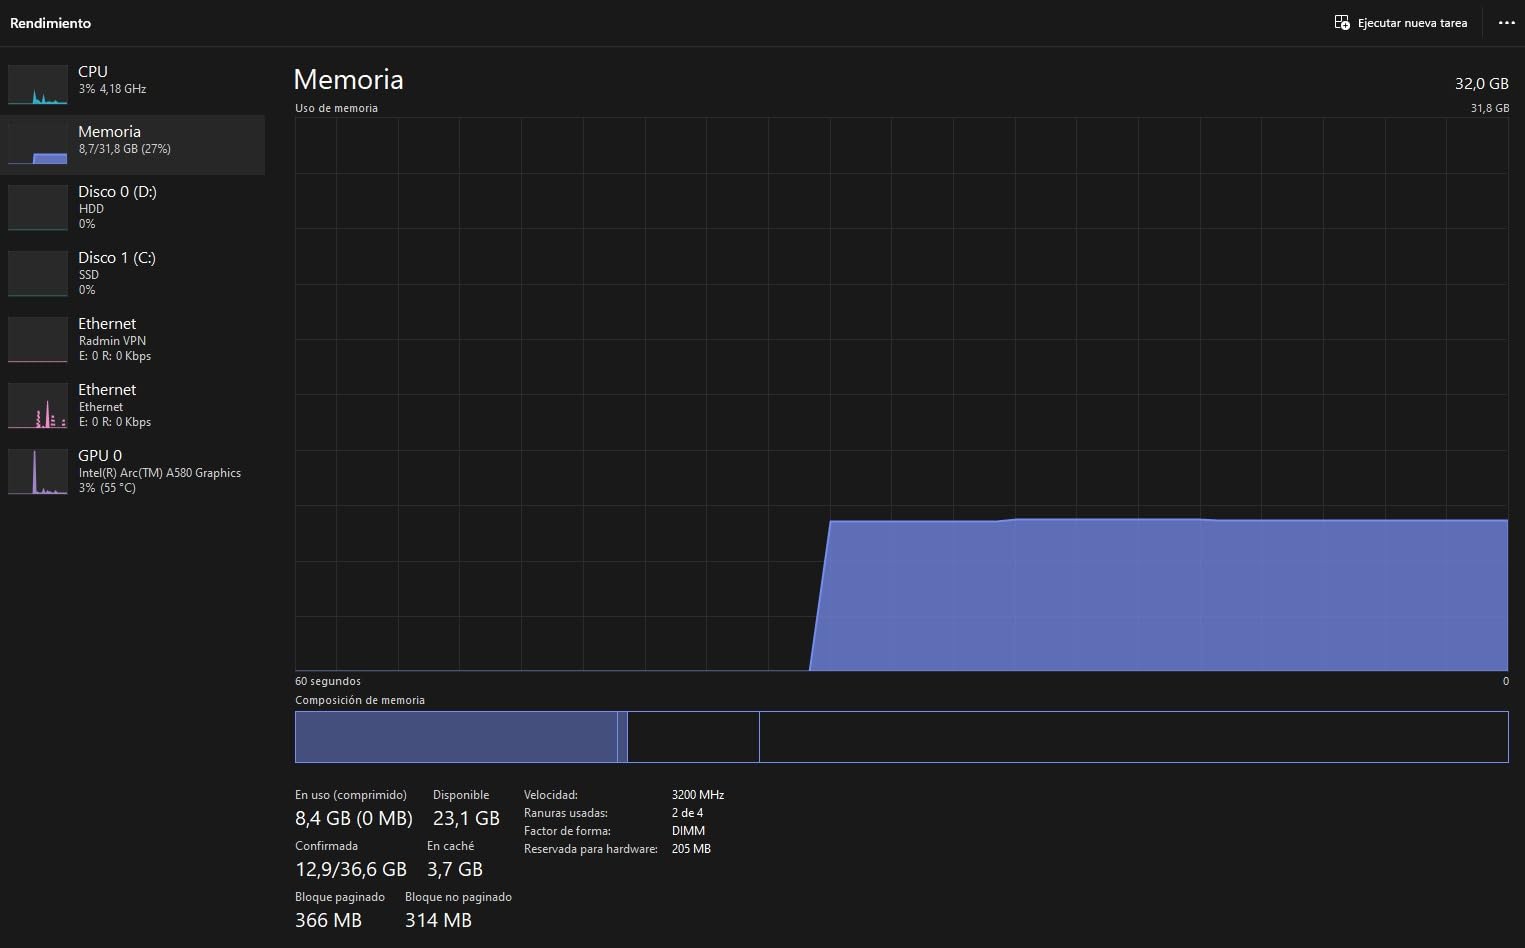Image resolution: width=1525 pixels, height=948 pixels.
Task: Show Disco 1 (C:) SSD performance
Action: coord(117,272)
